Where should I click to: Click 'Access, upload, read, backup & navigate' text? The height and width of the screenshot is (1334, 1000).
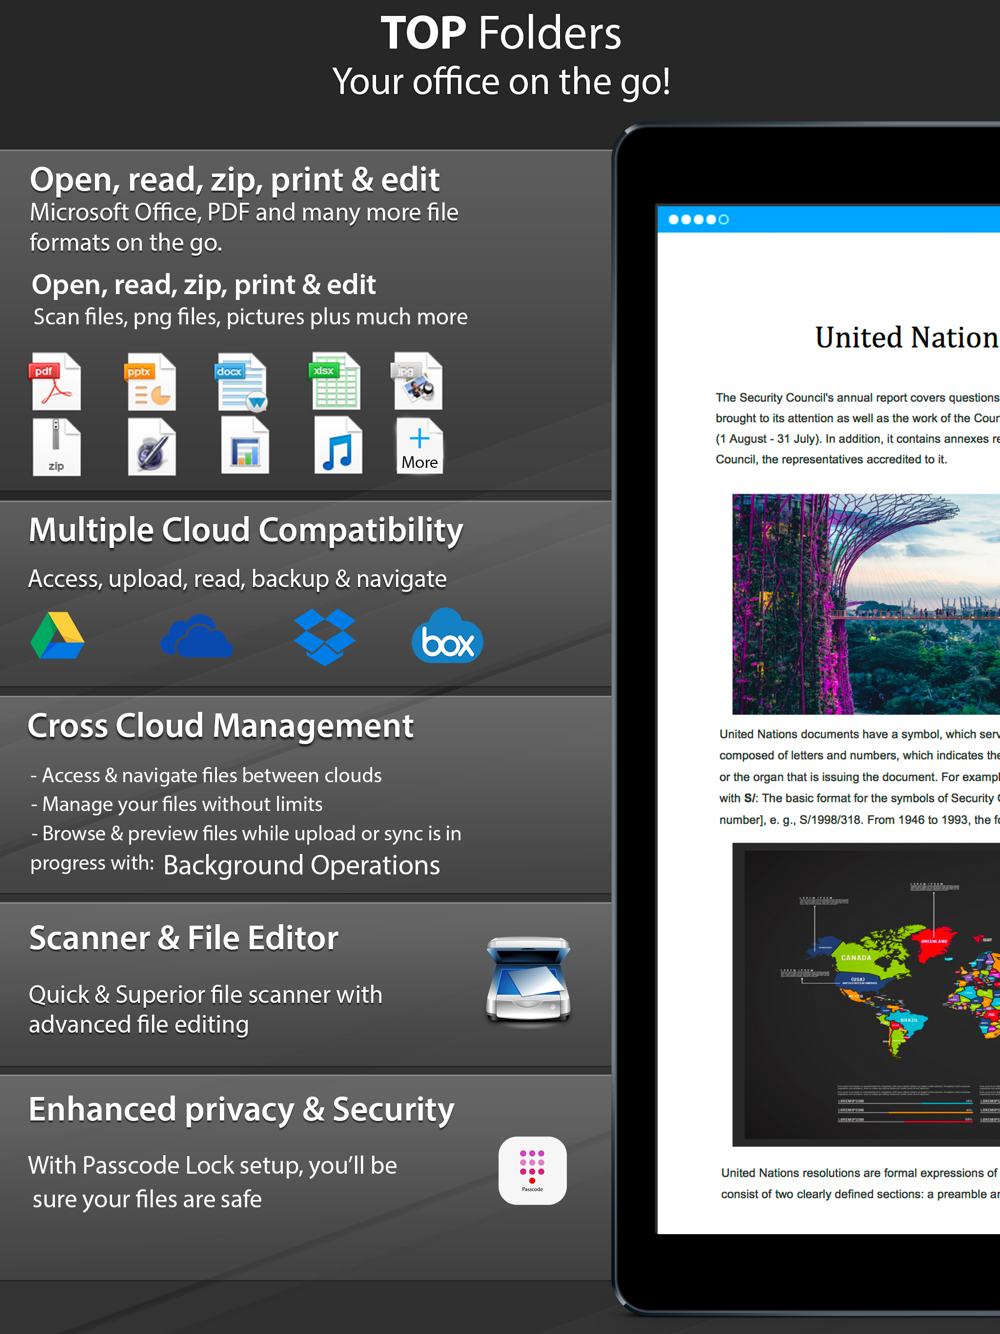pyautogui.click(x=237, y=579)
